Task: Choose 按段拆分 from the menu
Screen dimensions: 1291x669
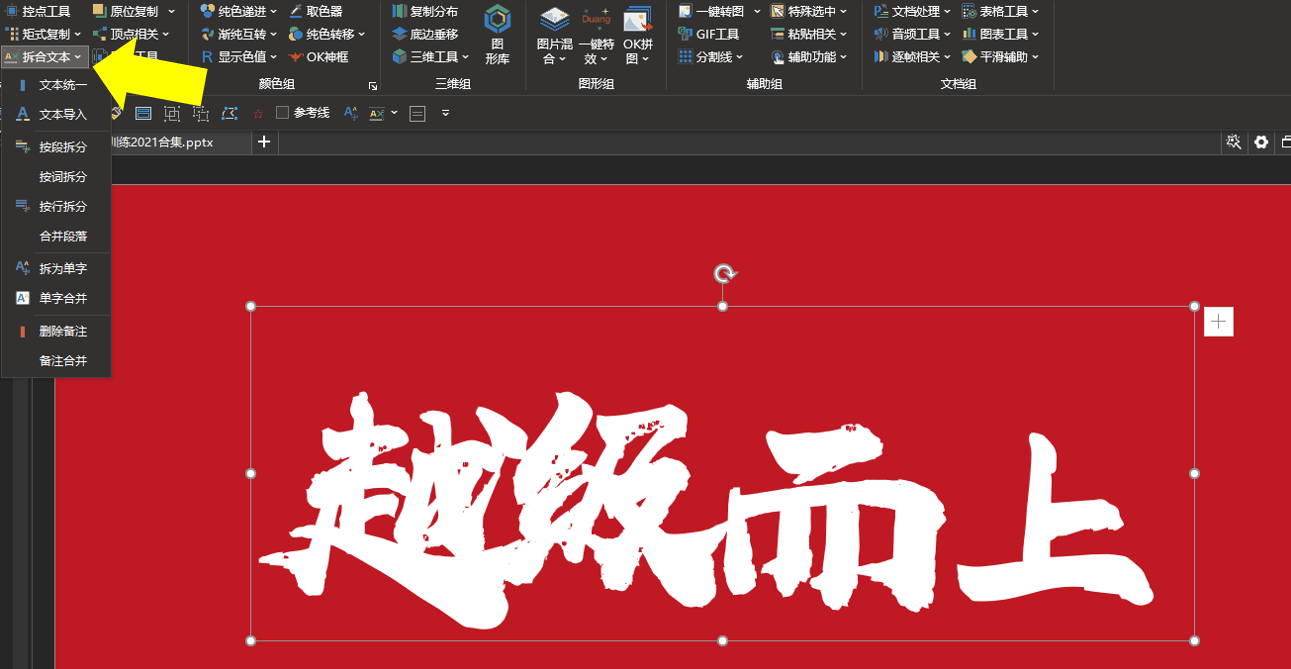Action: 56,147
